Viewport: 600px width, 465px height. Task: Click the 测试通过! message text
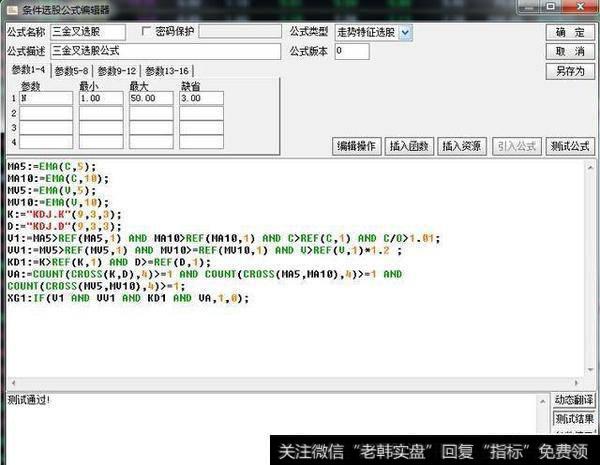click(29, 400)
